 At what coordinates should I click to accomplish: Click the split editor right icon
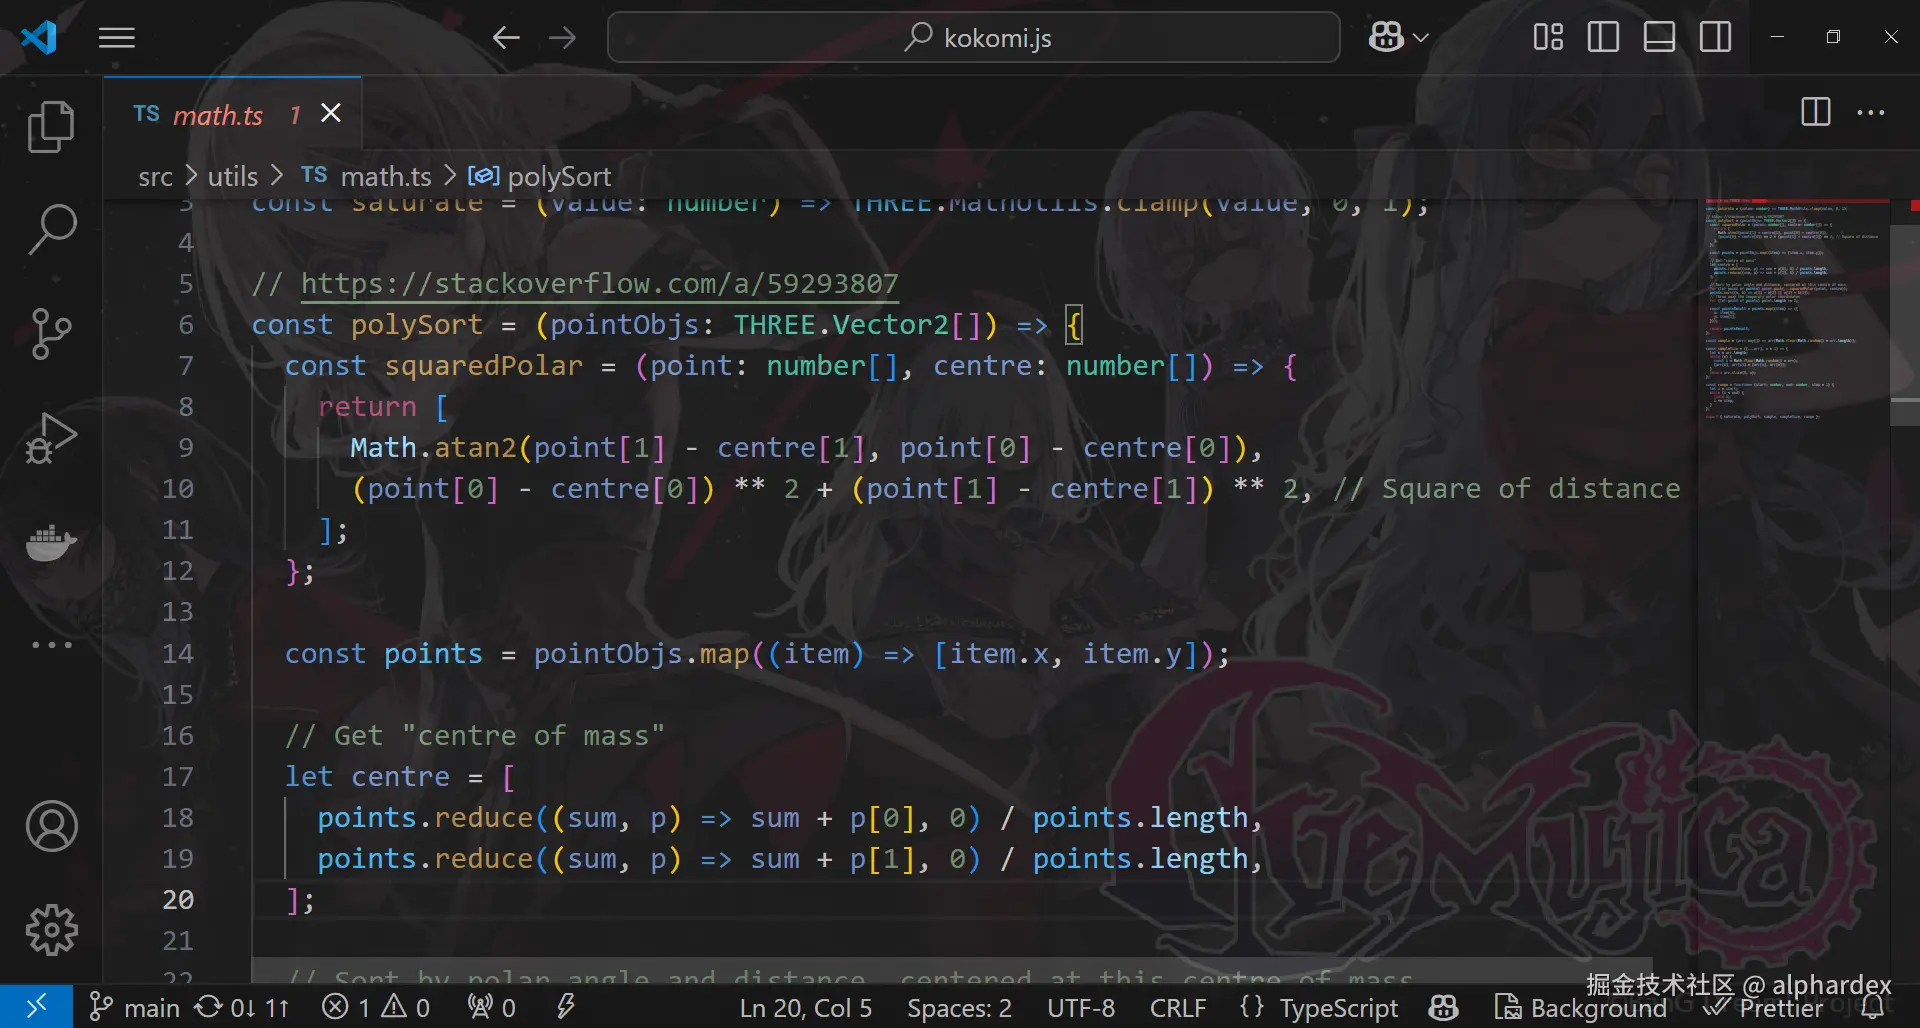click(1815, 112)
